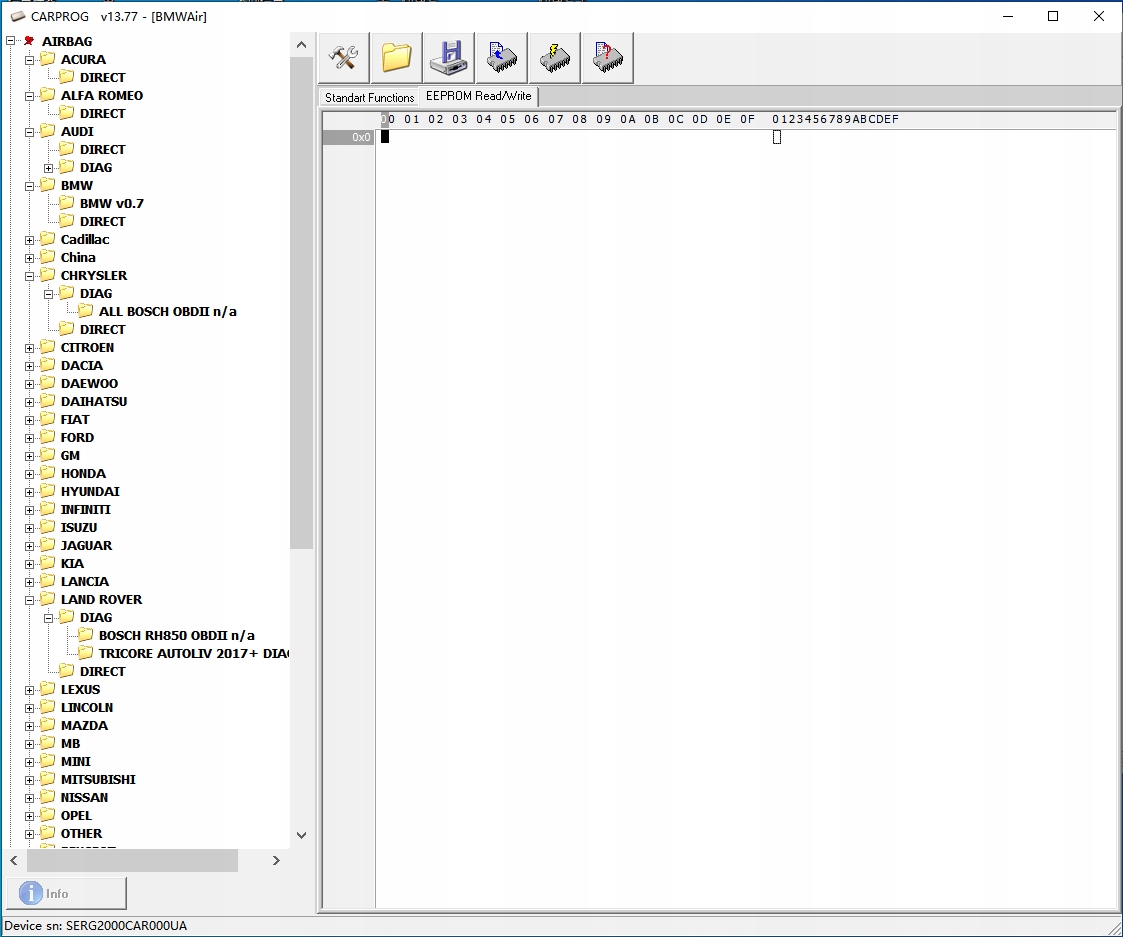1123x937 pixels.
Task: Click the LAND ROVER folder icon
Action: click(48, 599)
